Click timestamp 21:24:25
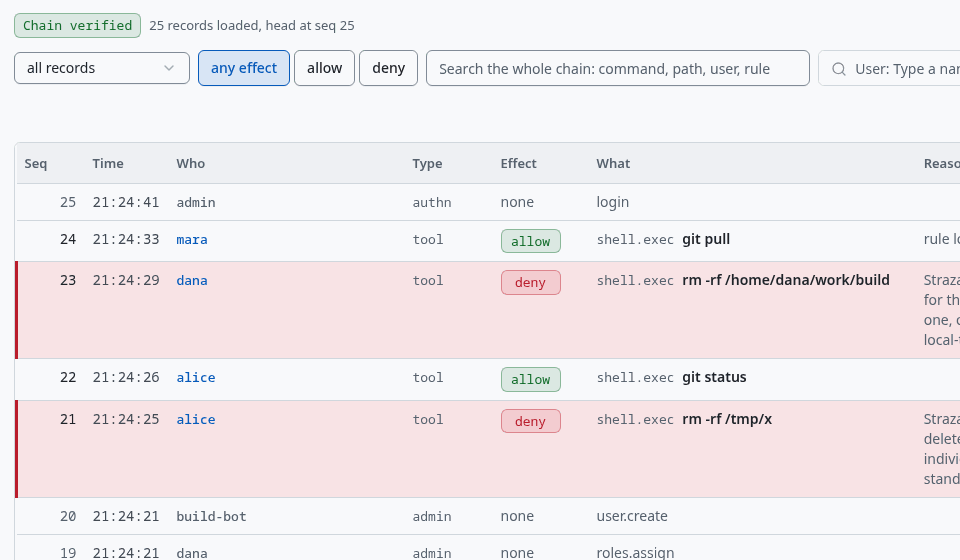This screenshot has height=560, width=960. [126, 419]
